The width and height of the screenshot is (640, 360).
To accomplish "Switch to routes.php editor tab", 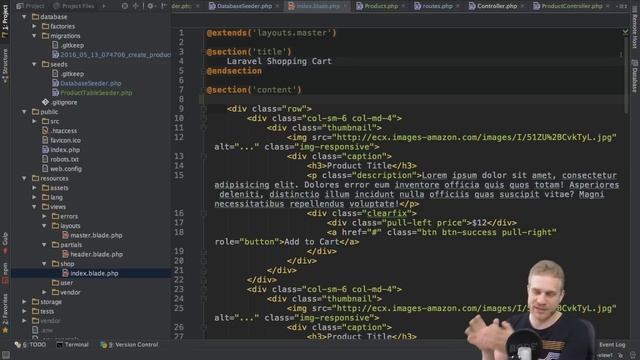I will [x=437, y=6].
